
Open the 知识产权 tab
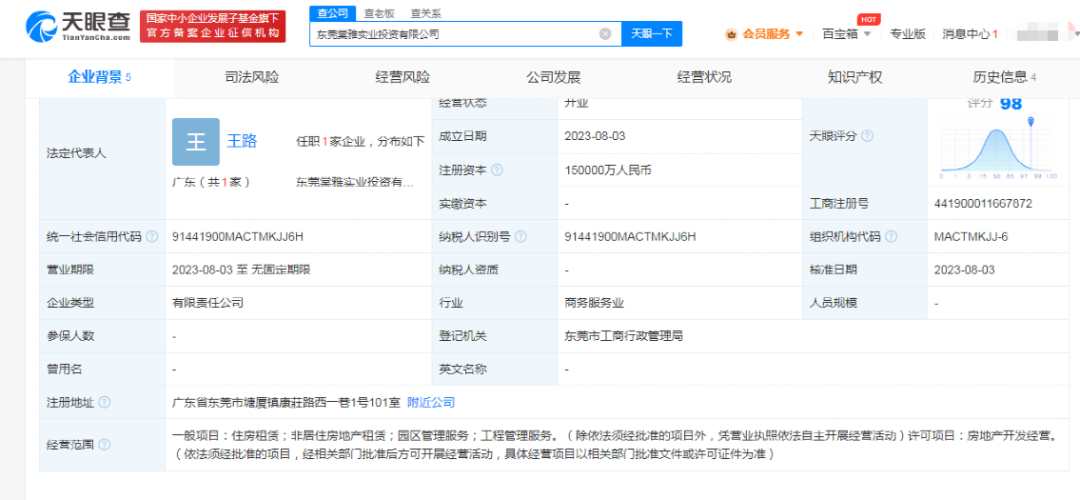855,77
